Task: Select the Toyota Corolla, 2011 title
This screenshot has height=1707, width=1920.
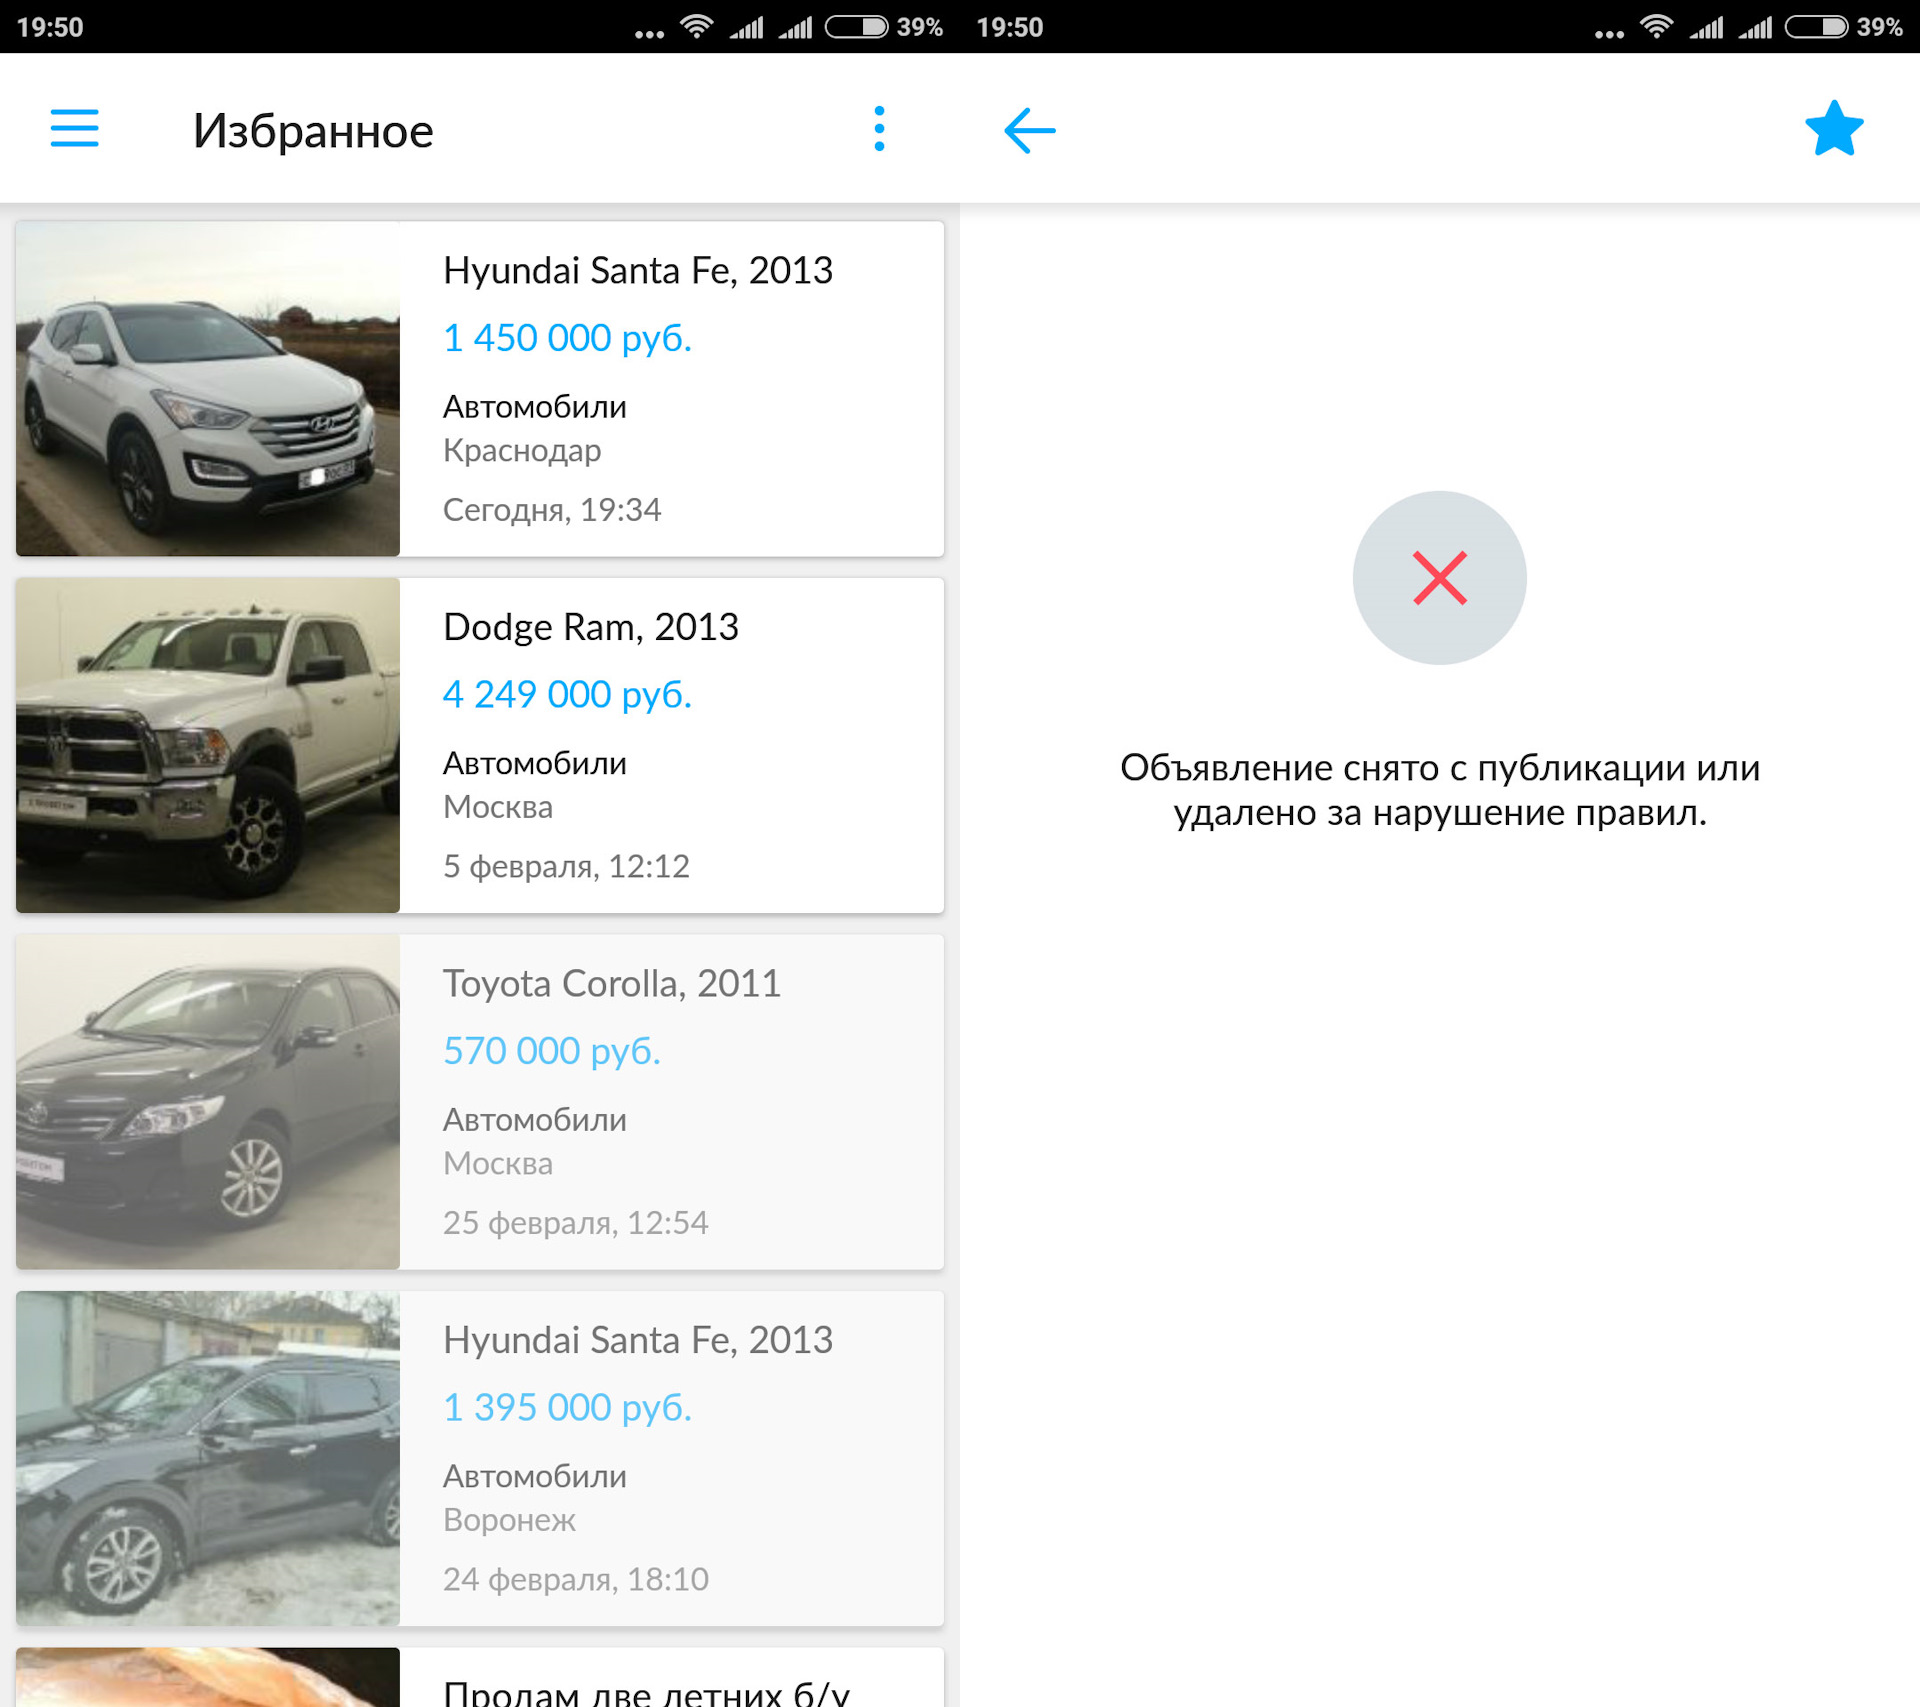Action: 611,983
